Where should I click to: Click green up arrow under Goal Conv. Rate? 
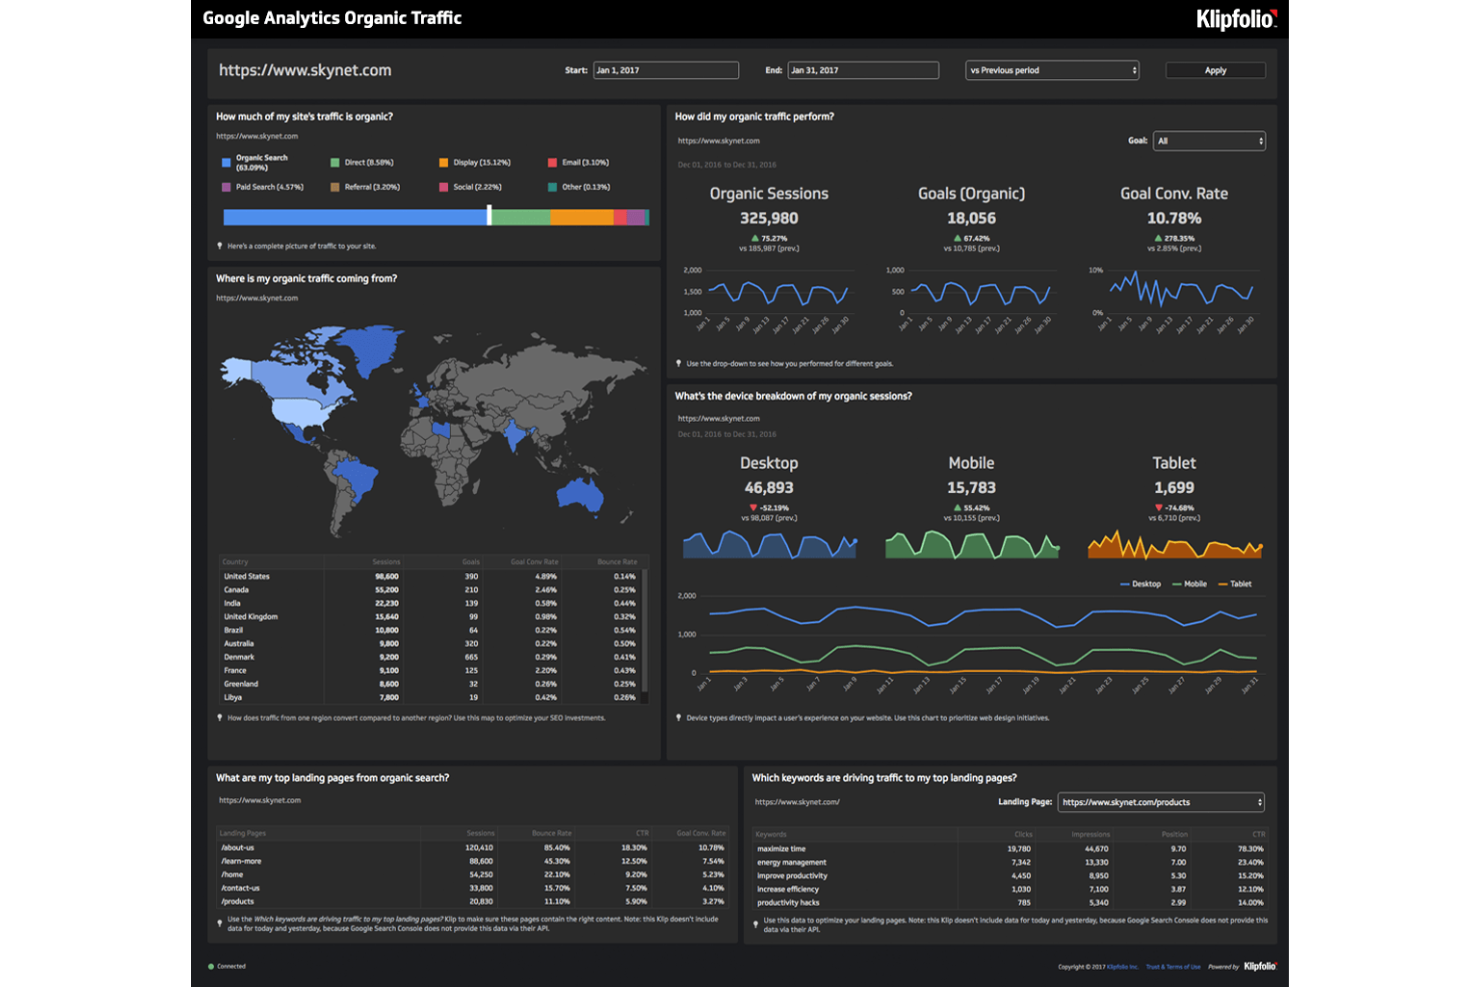1158,239
